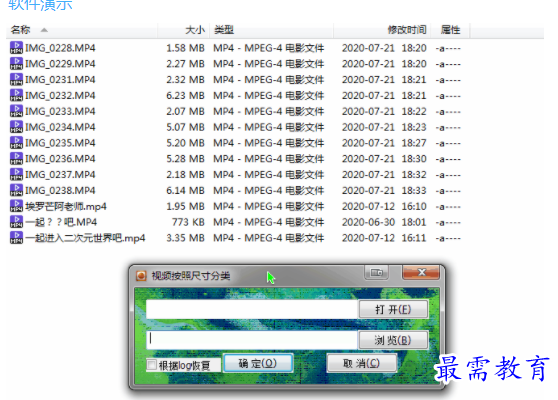Sort files by 属性 column header
The image size is (558, 400).
(x=451, y=30)
